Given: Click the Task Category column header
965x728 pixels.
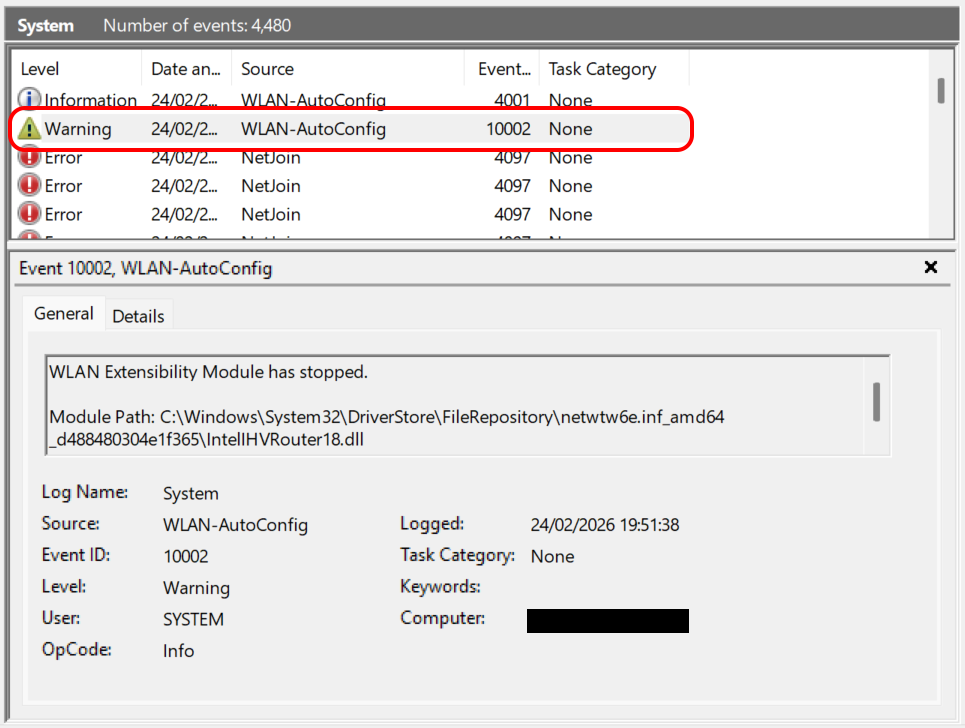Looking at the screenshot, I should click(602, 69).
